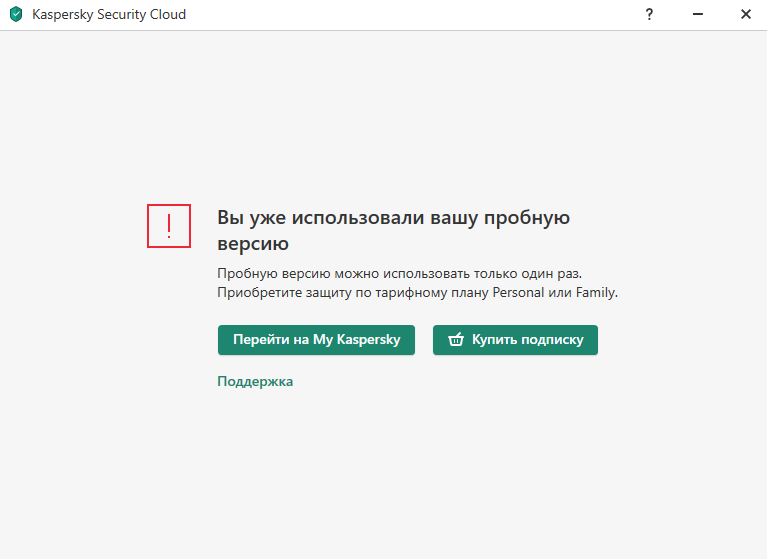Click the Kaspersky shield logo in title bar
The height and width of the screenshot is (559, 767).
click(16, 15)
